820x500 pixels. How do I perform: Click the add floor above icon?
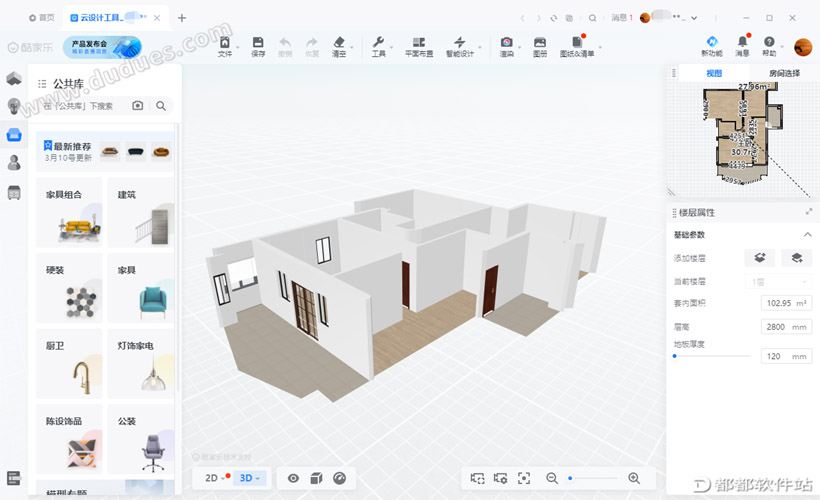[760, 258]
